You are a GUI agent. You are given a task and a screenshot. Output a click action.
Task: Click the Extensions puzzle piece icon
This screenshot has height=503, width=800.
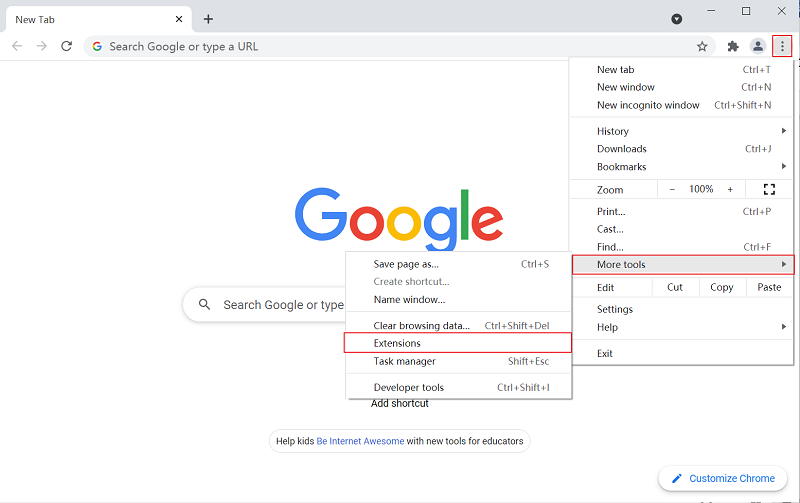(733, 46)
